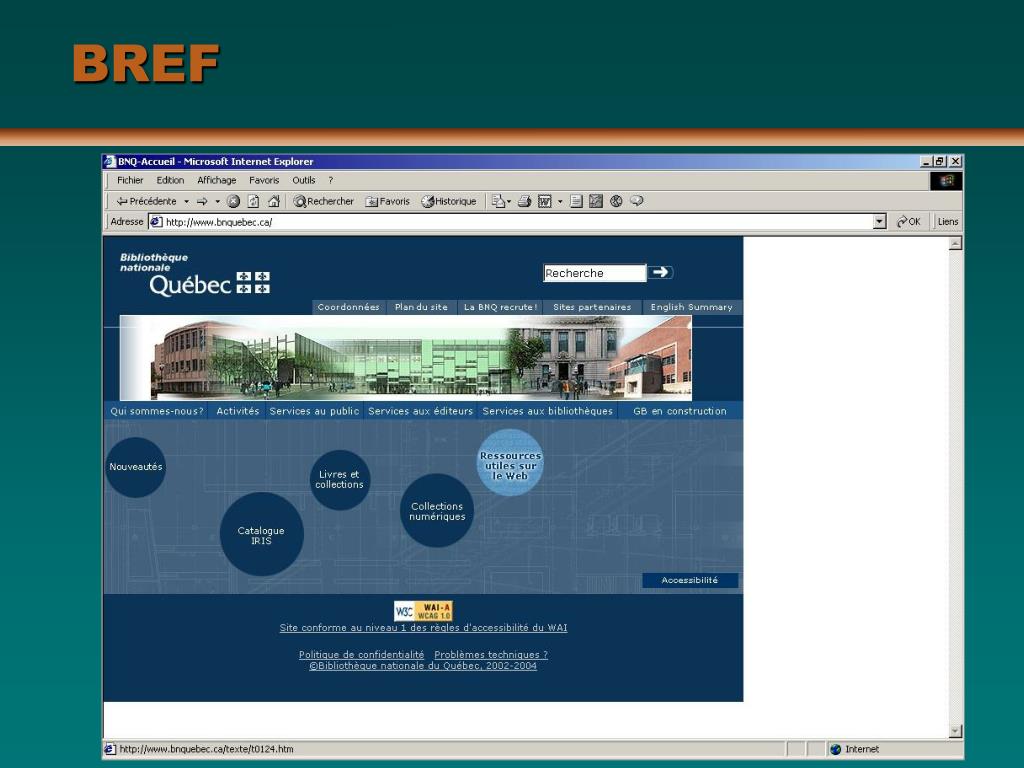Open La BNQ recrute! tab
Viewport: 1024px width, 768px height.
[500, 307]
